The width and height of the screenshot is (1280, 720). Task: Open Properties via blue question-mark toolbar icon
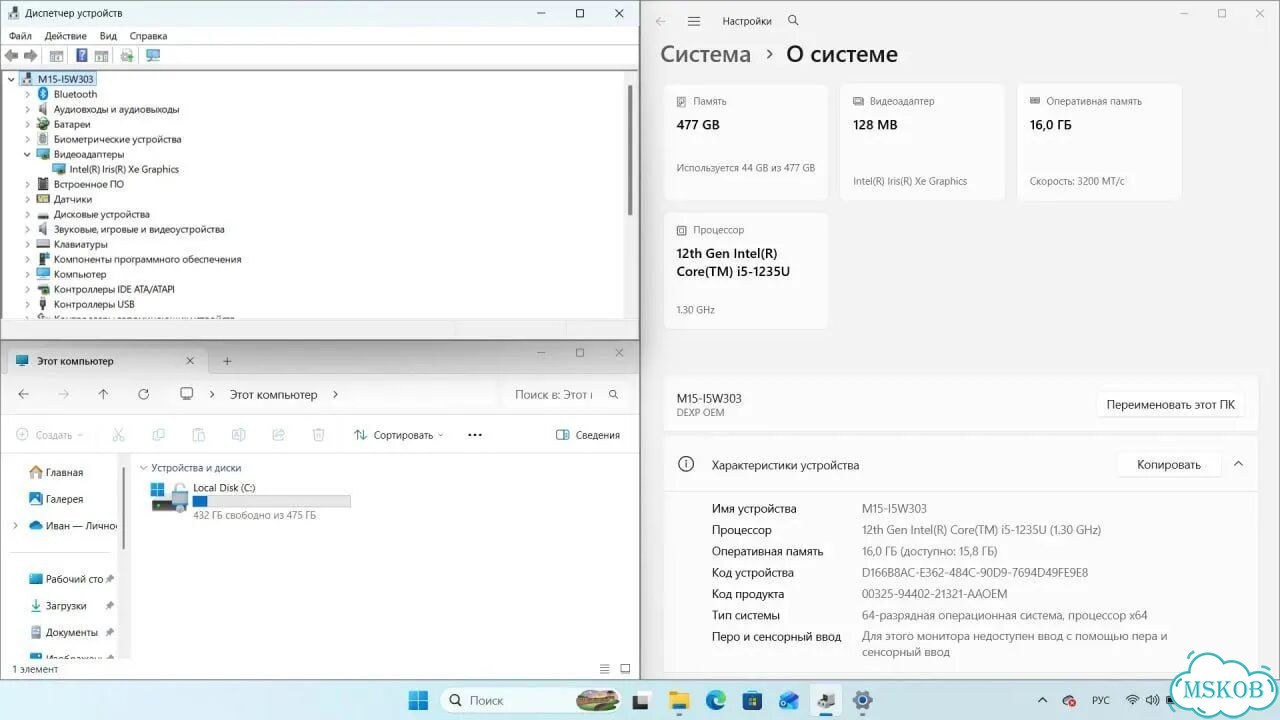[x=82, y=56]
